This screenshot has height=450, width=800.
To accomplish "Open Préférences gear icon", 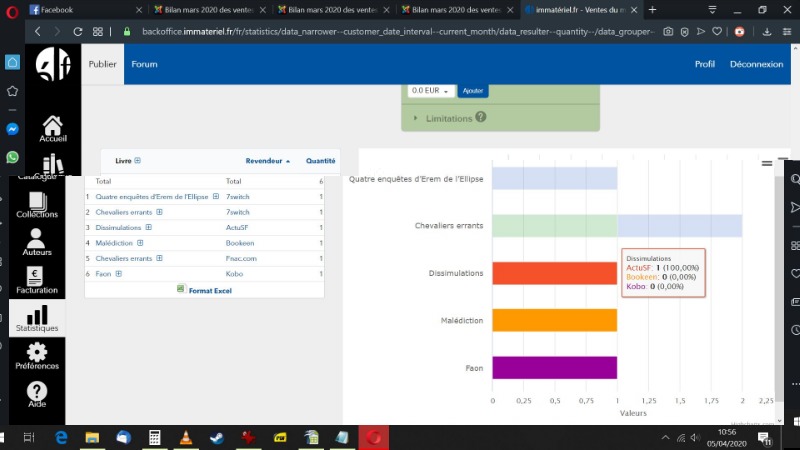I will click(37, 355).
